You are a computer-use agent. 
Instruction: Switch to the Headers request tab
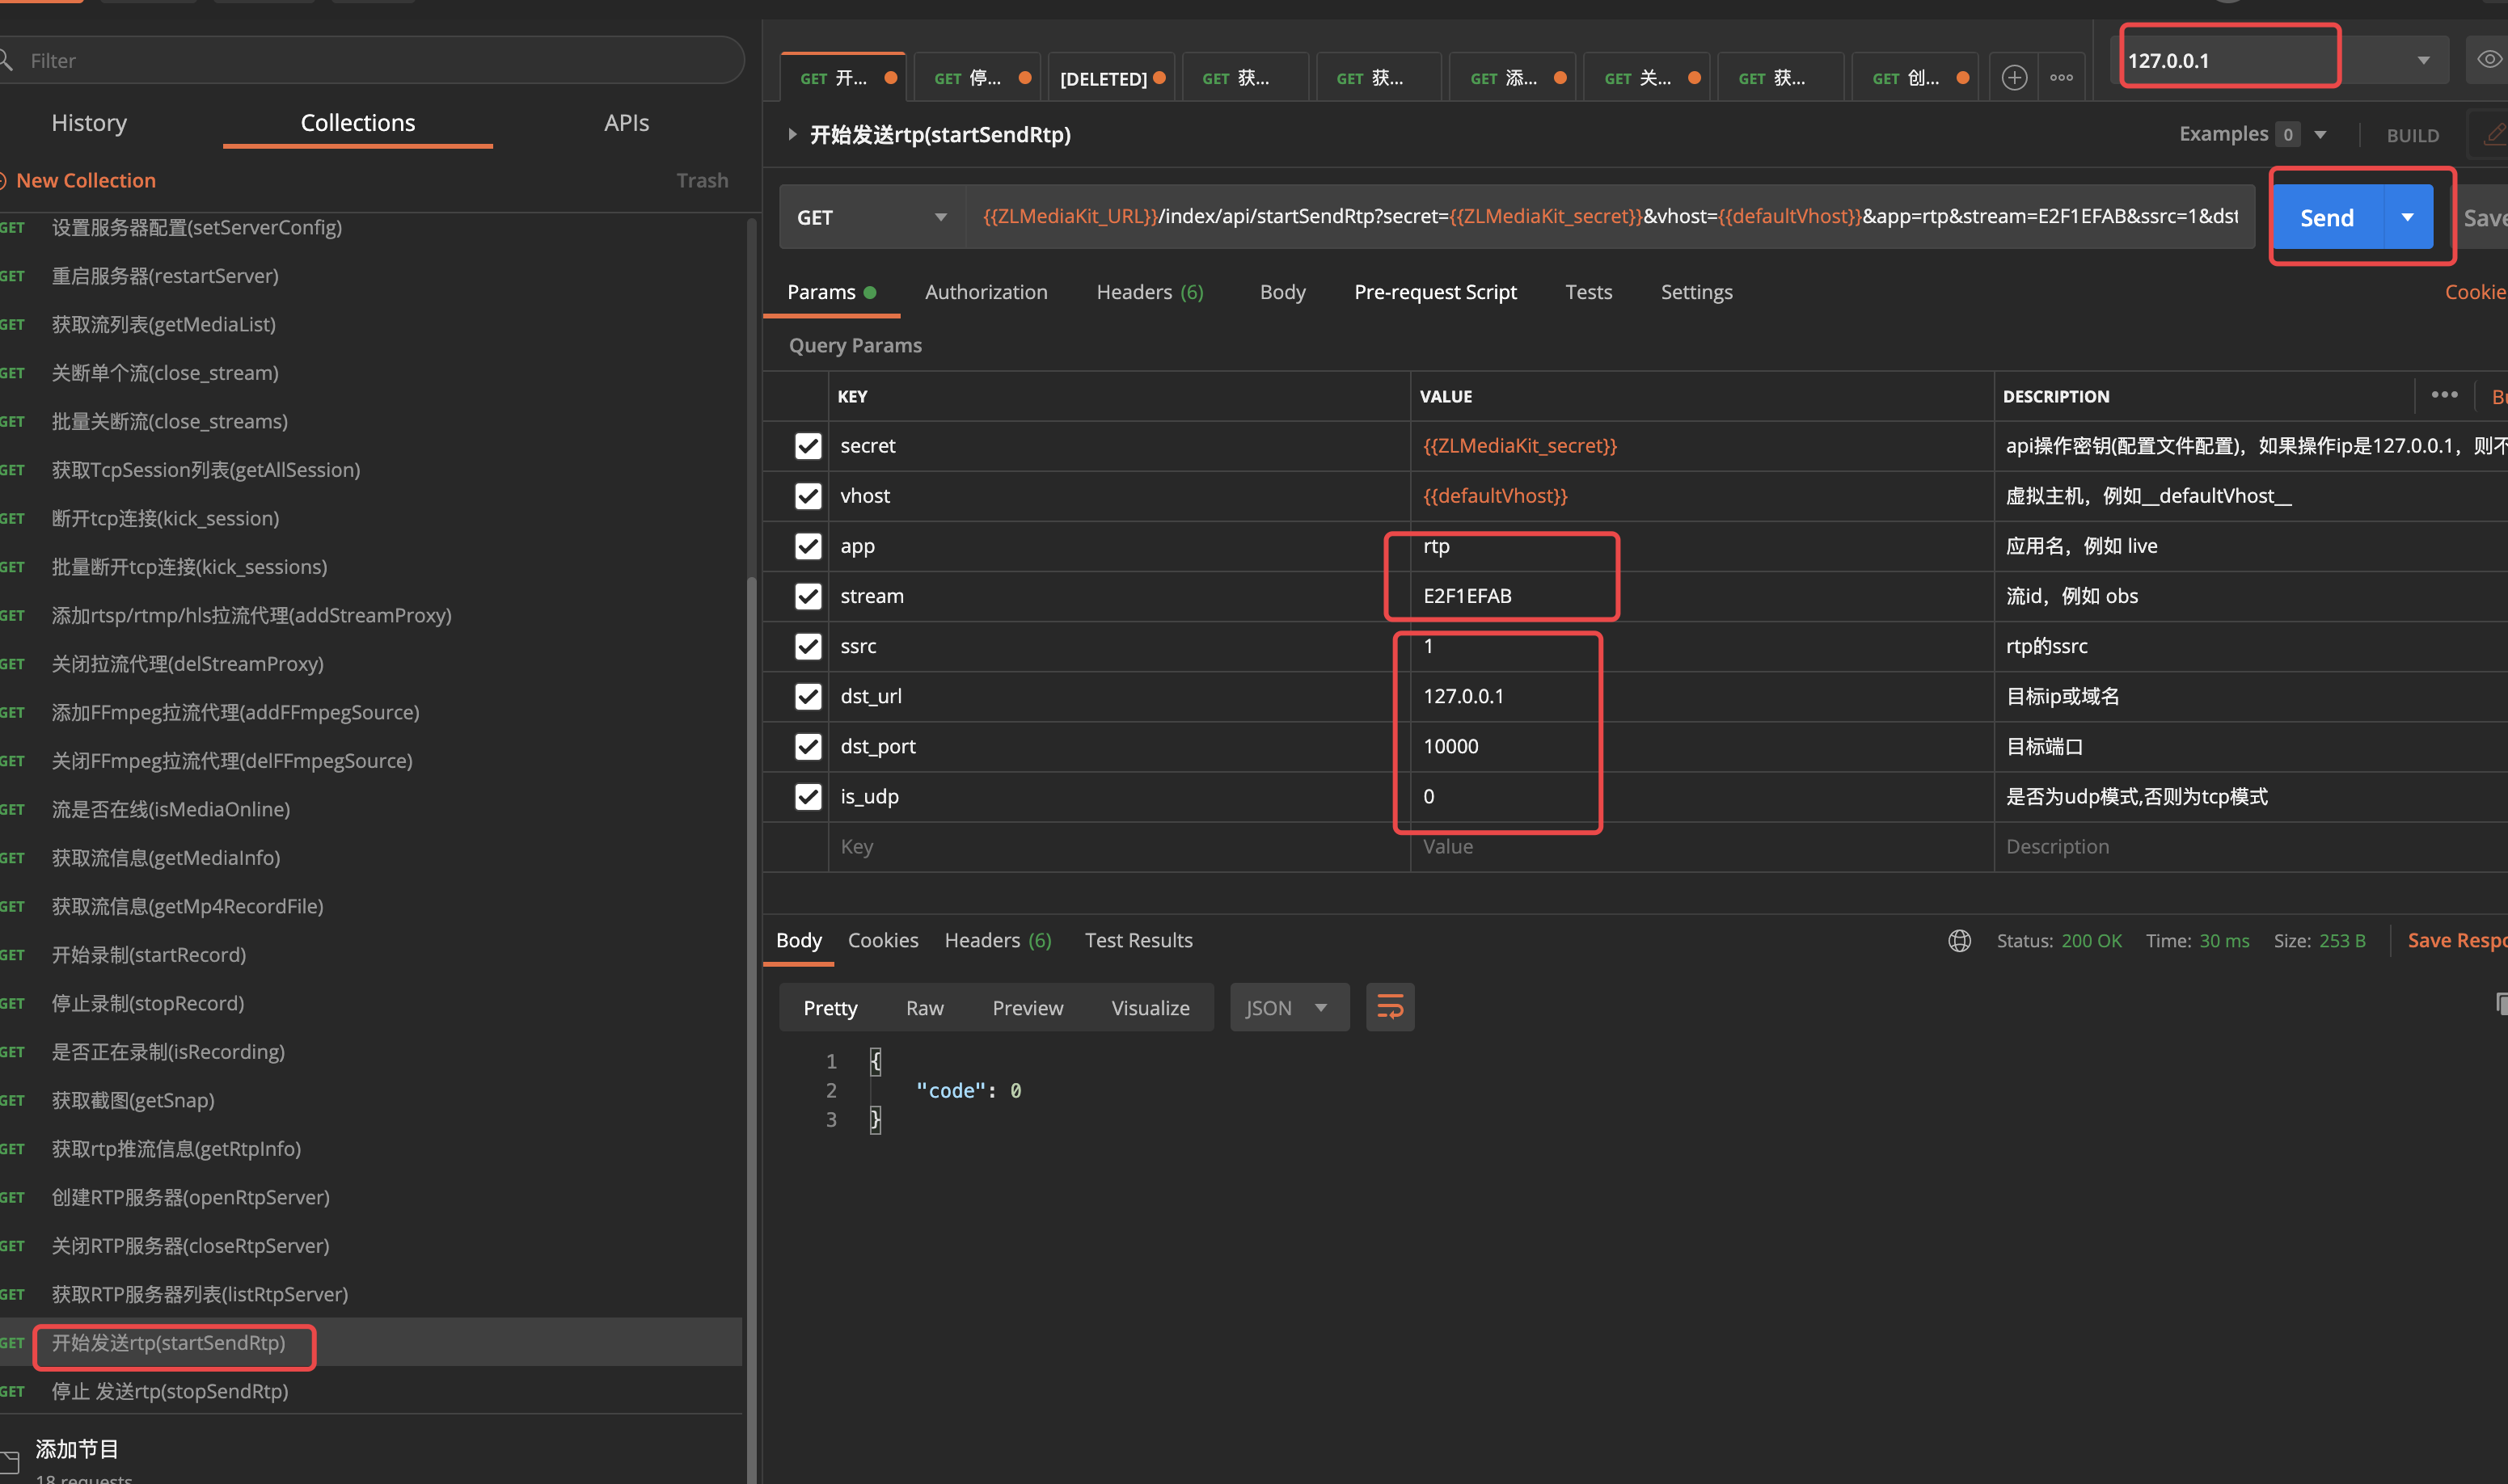1149,292
